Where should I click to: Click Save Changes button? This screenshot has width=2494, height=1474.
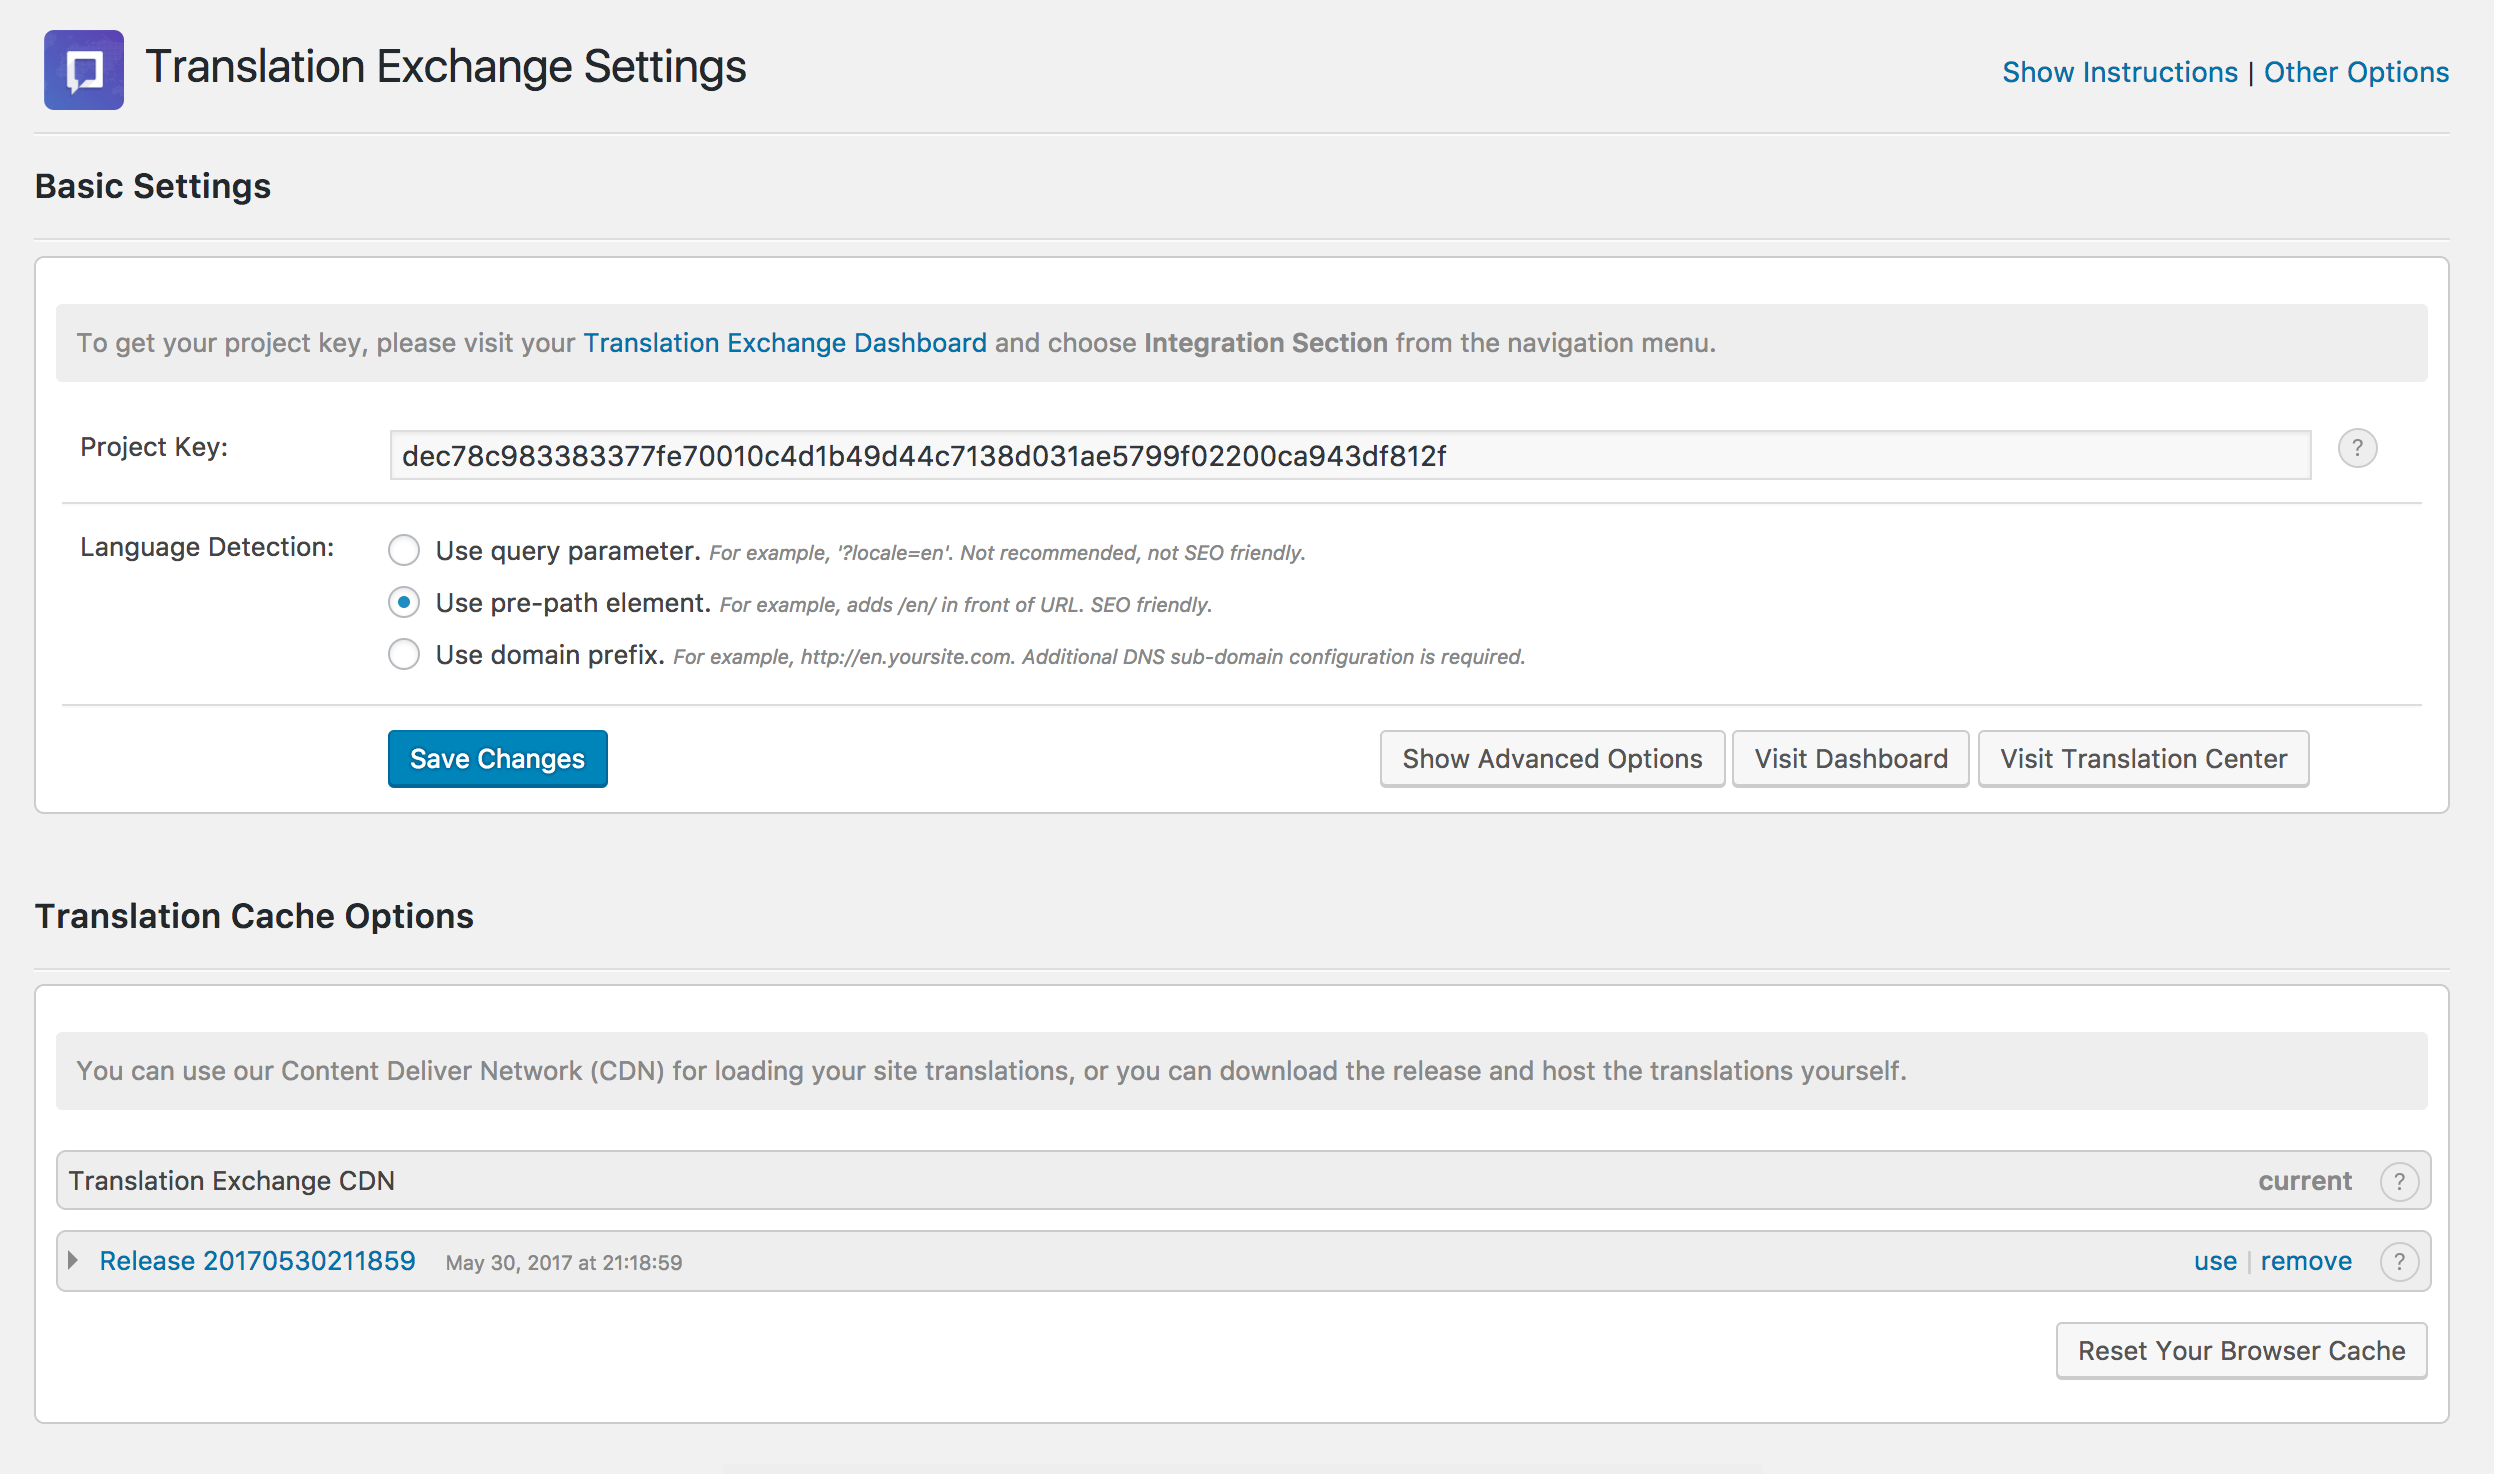coord(497,759)
